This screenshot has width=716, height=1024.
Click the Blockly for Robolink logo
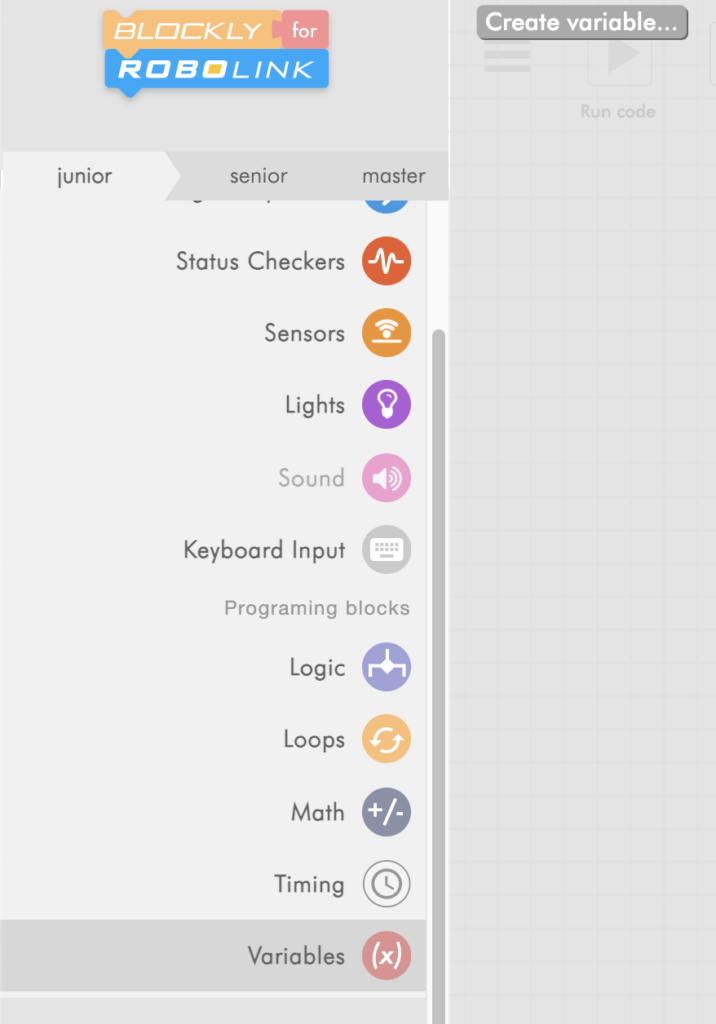(216, 52)
